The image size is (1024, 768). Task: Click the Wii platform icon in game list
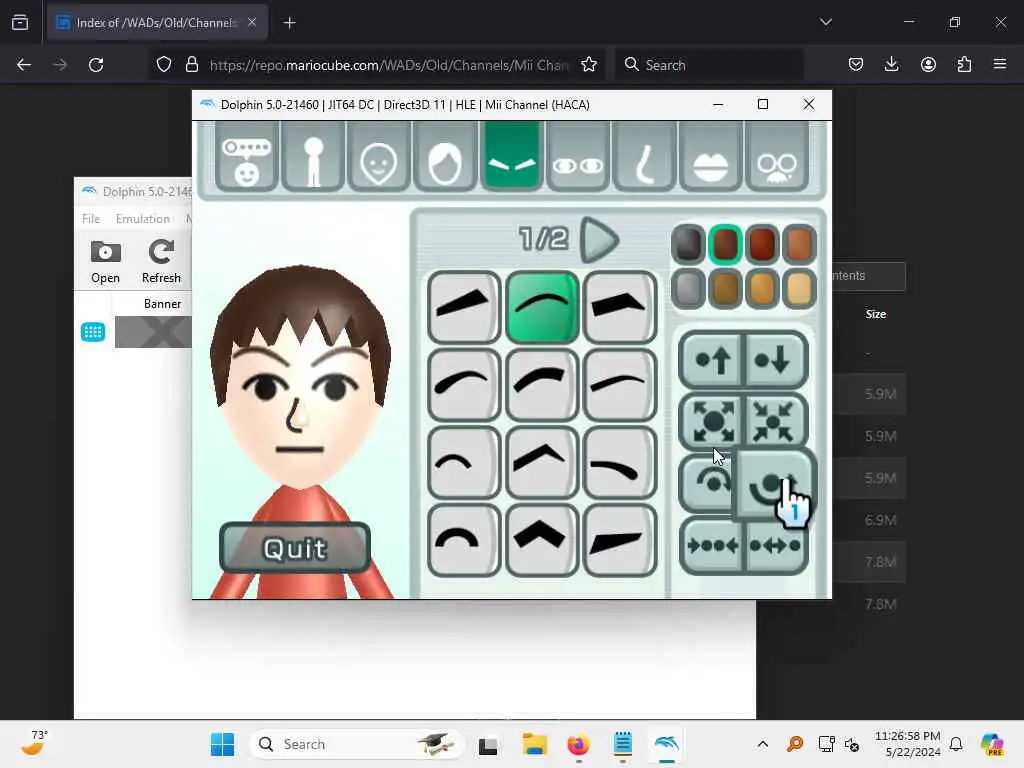93,332
